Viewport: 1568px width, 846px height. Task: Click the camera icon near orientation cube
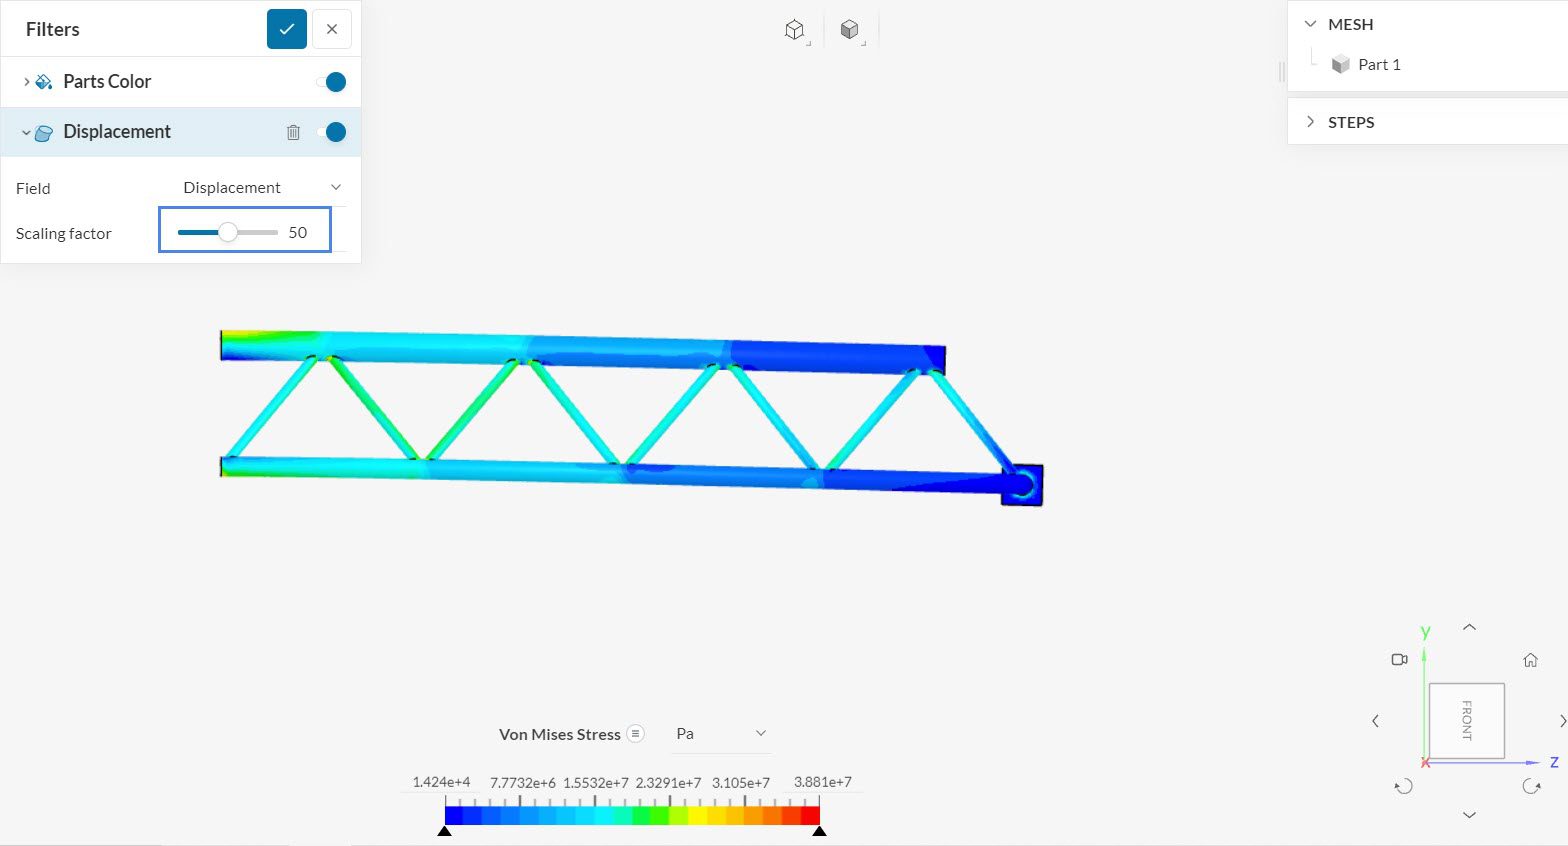click(x=1399, y=660)
